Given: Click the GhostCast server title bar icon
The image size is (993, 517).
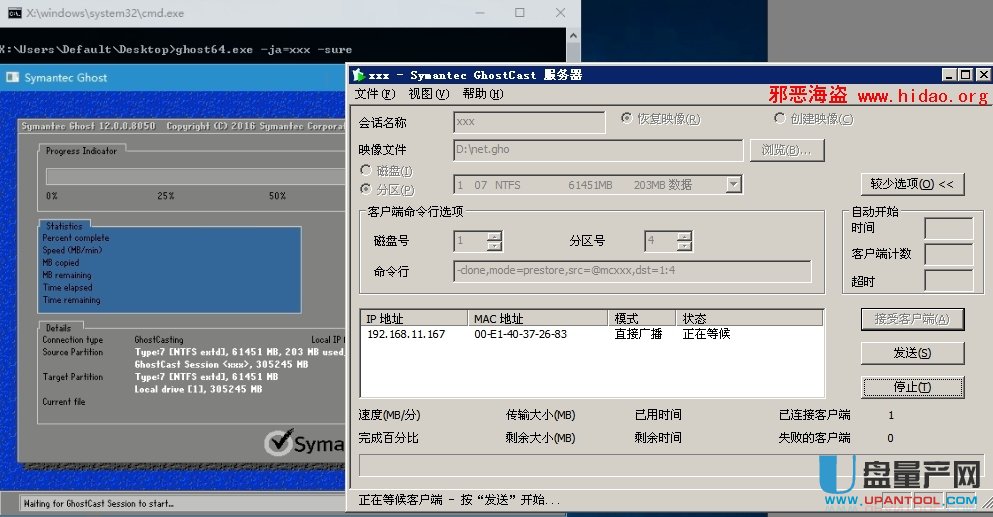Looking at the screenshot, I should 358,75.
